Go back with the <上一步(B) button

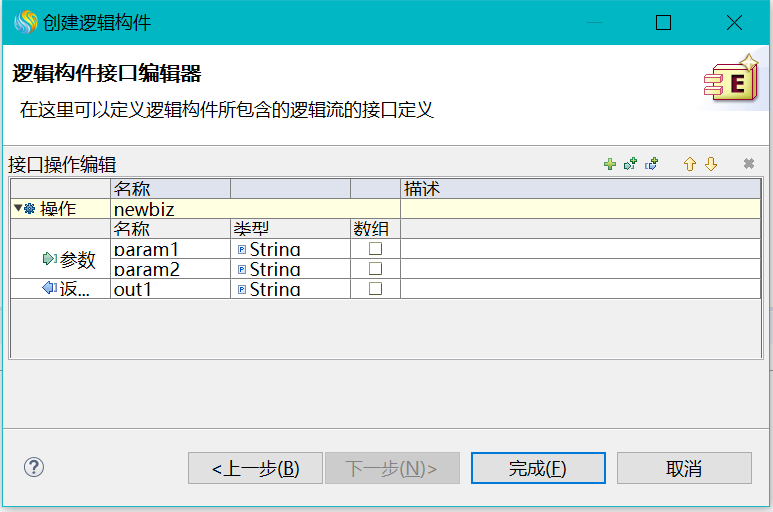coord(255,468)
